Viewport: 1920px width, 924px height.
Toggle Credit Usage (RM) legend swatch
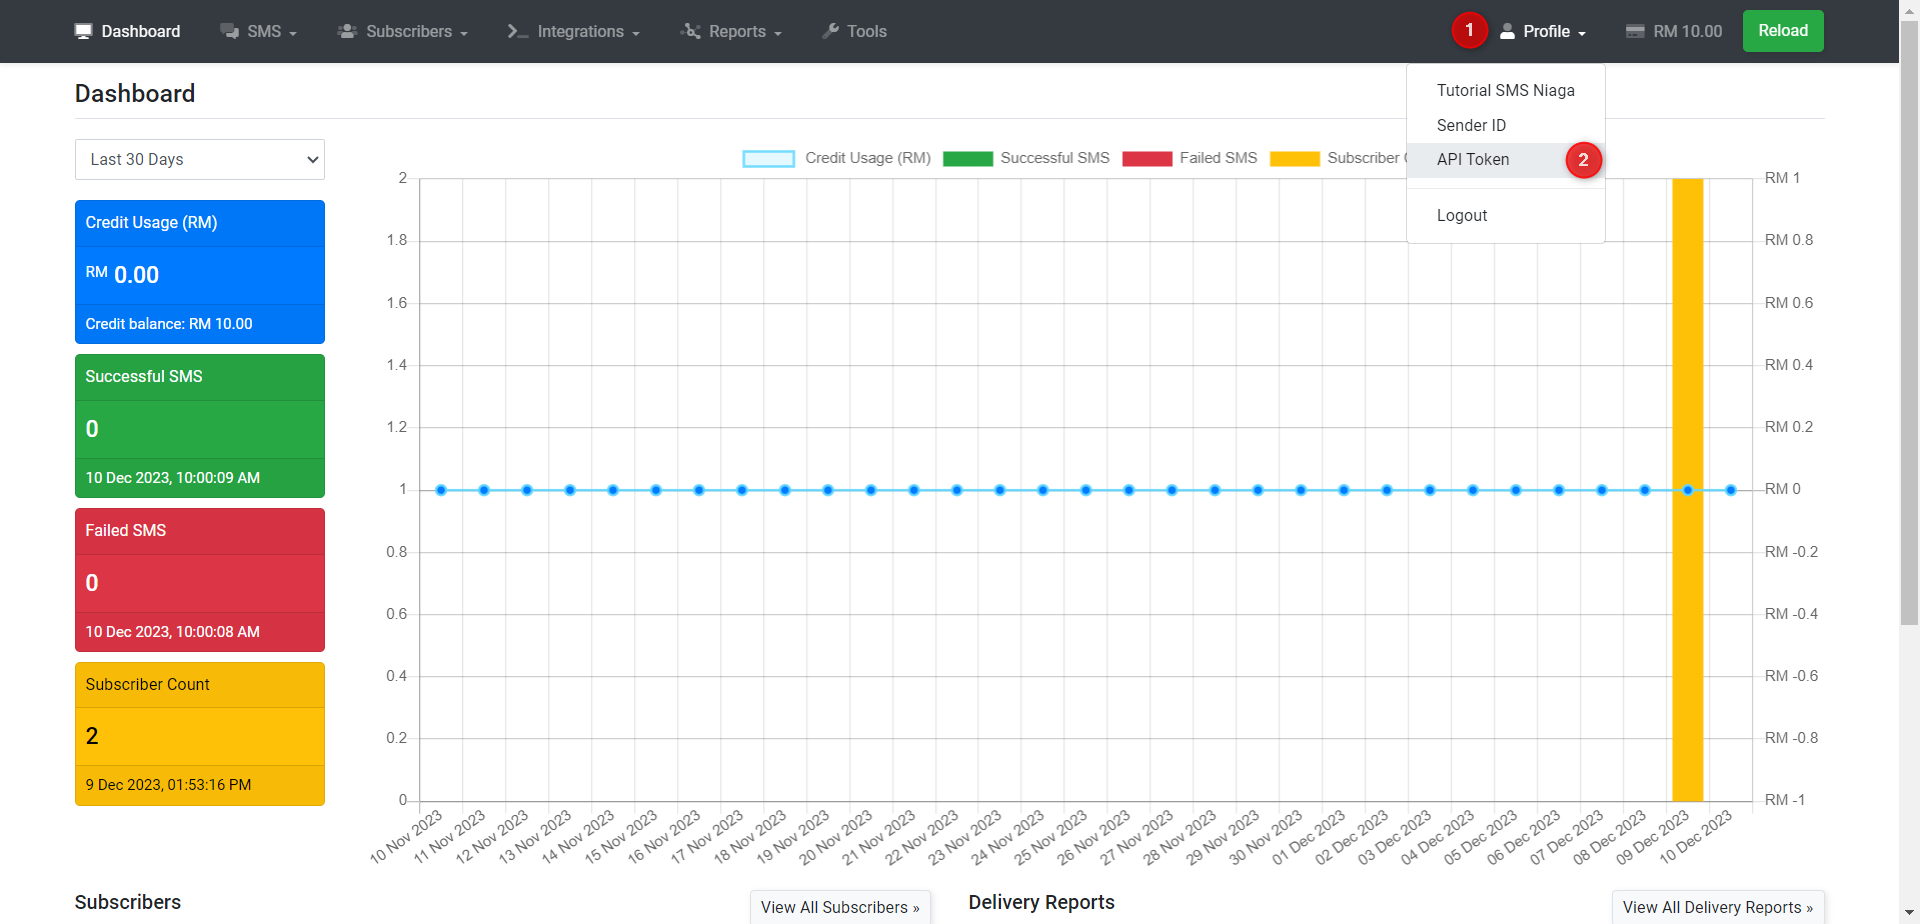point(768,158)
